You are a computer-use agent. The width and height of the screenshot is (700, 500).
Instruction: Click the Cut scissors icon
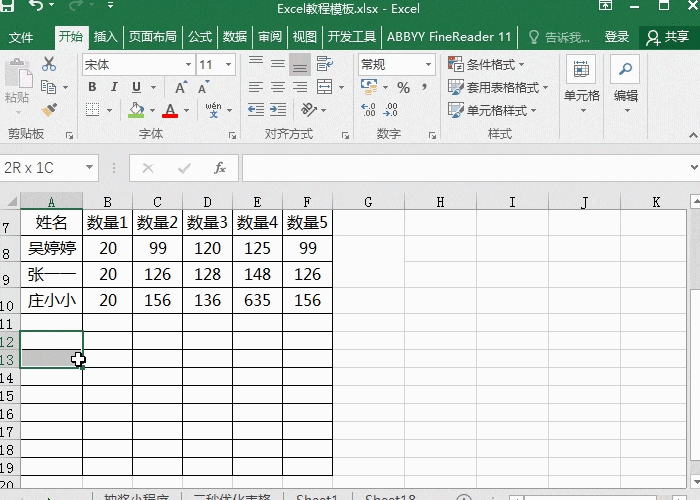point(49,64)
